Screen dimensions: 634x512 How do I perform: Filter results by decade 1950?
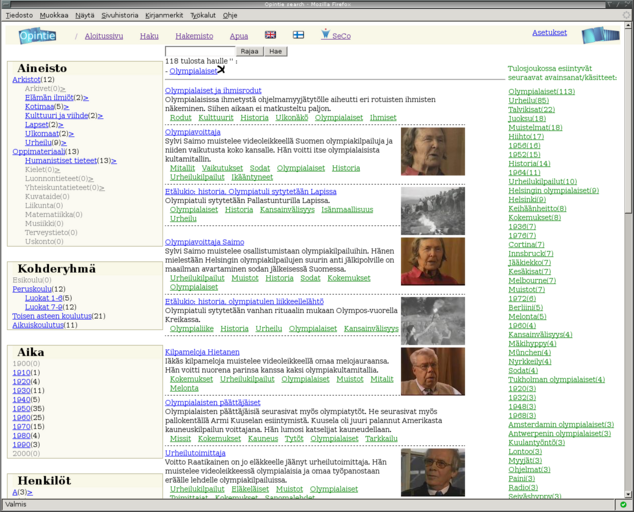click(x=21, y=408)
